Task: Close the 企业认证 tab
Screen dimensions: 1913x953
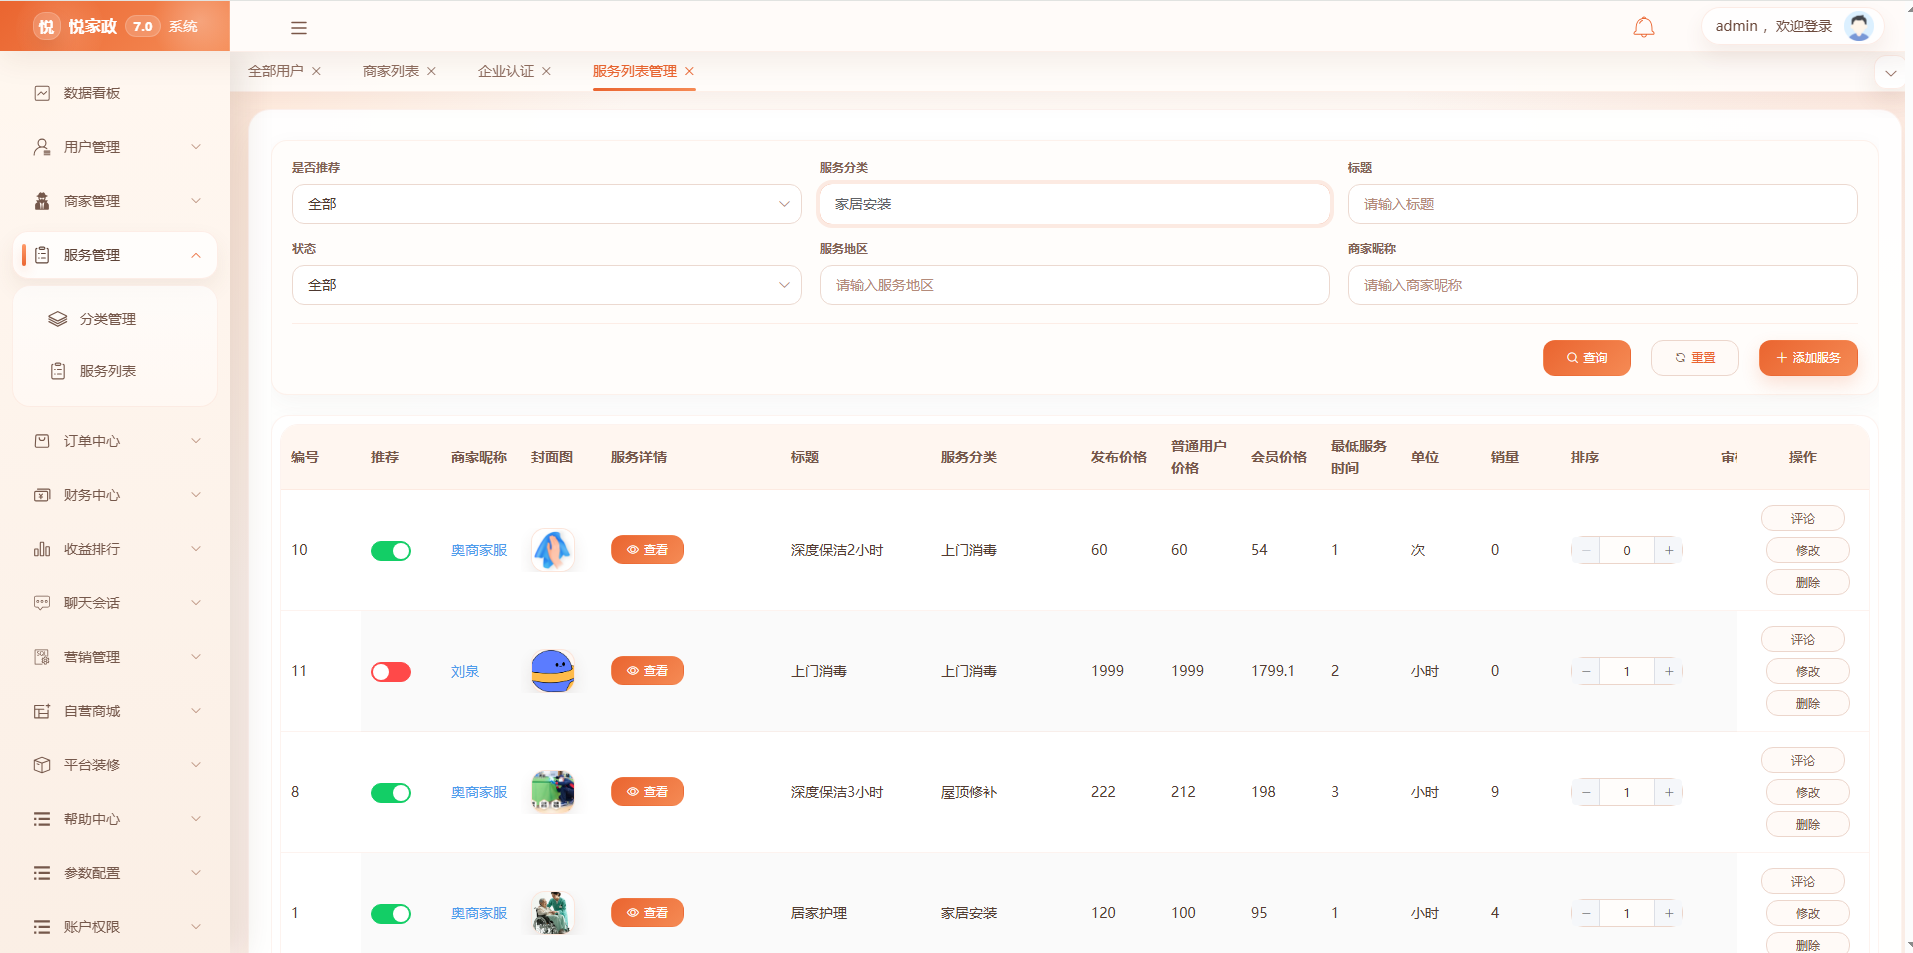Action: pyautogui.click(x=546, y=71)
